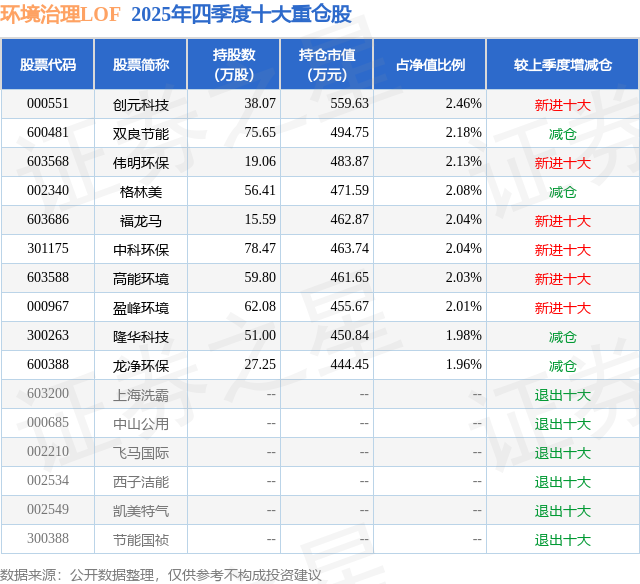Click holding value 559.63

[x=349, y=104]
